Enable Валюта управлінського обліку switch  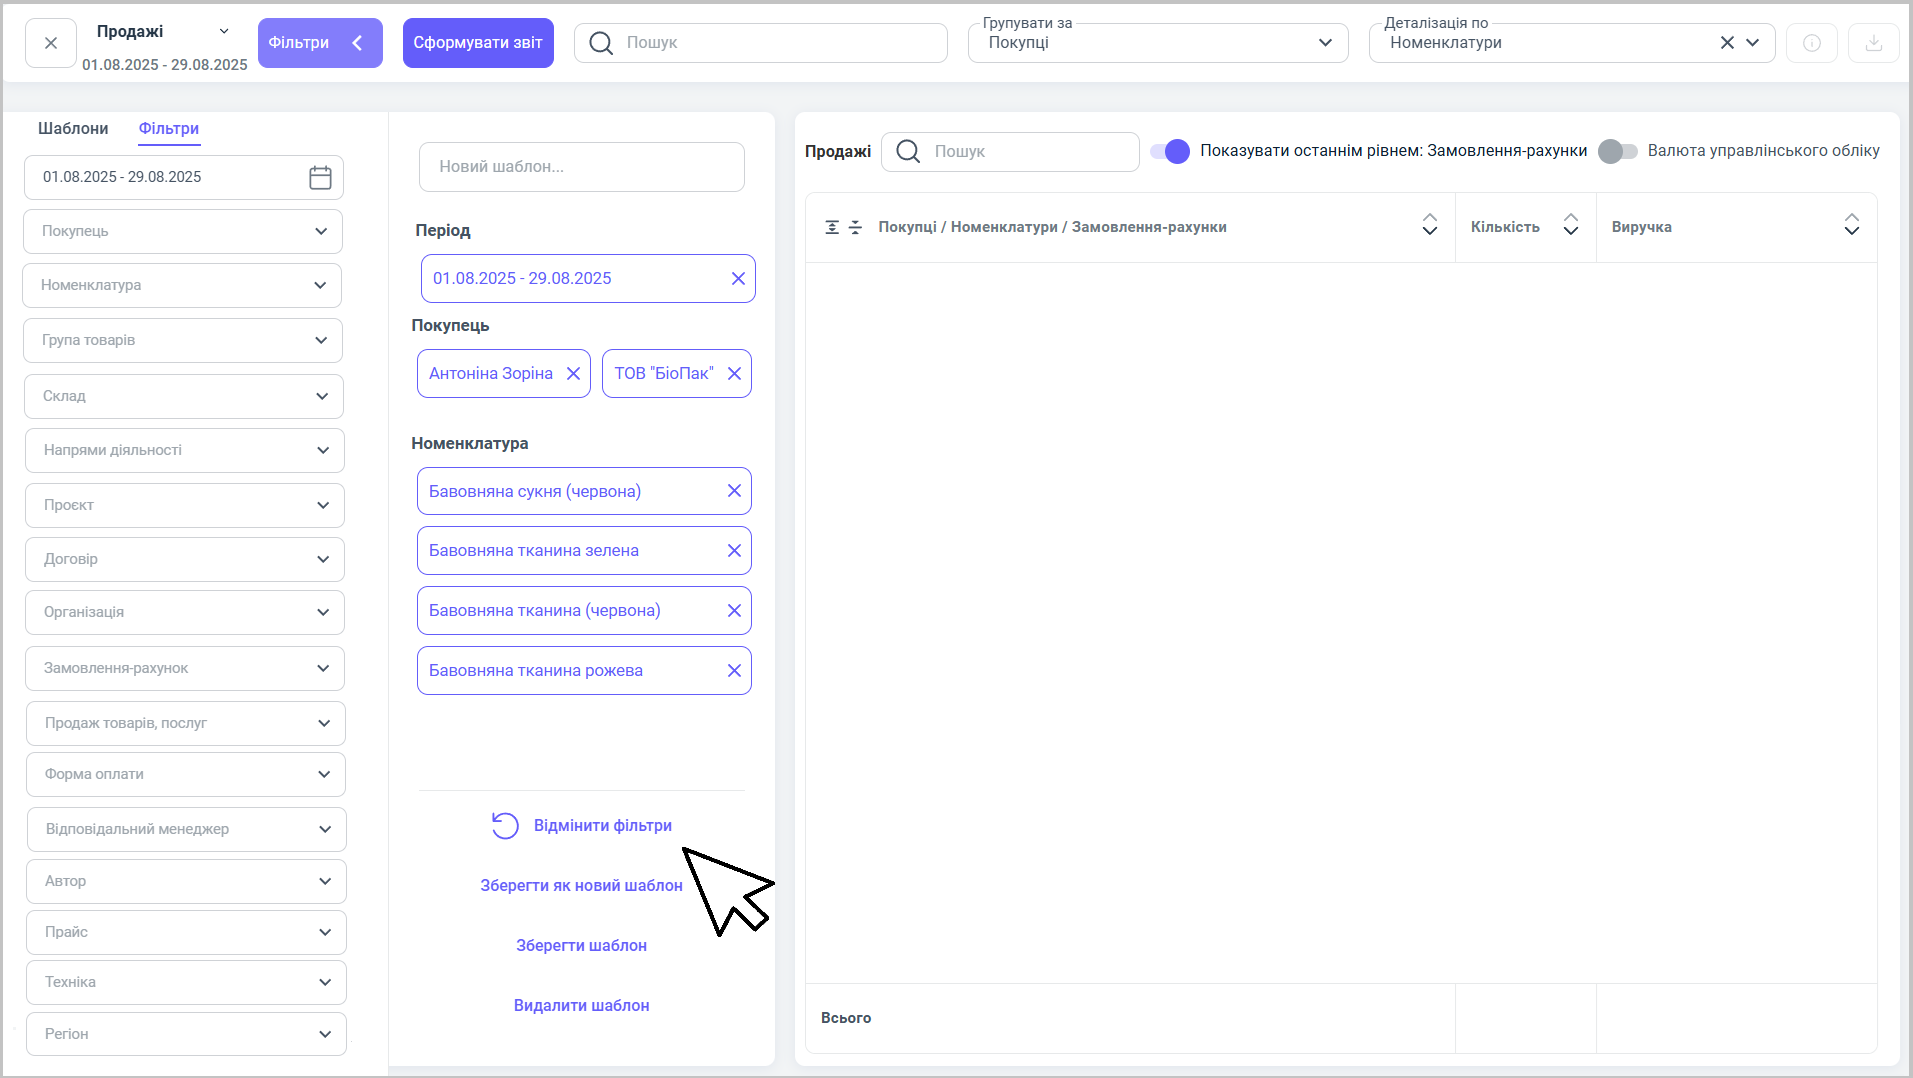(1617, 151)
